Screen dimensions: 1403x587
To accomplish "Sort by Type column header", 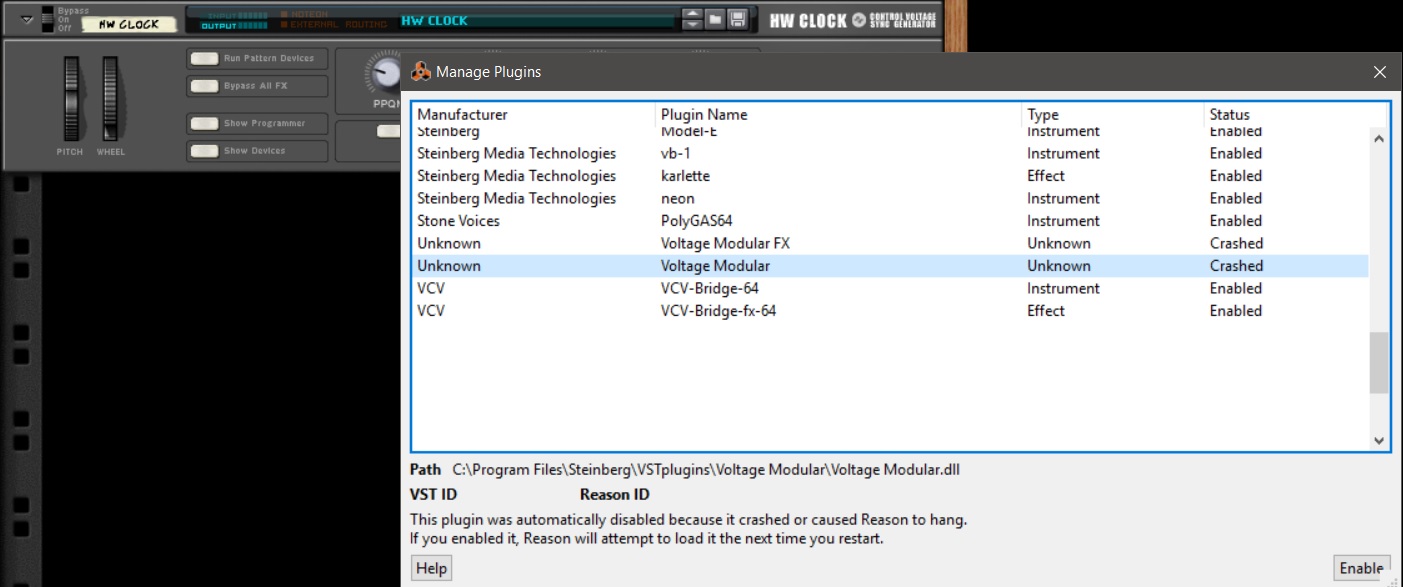I will 1114,114.
